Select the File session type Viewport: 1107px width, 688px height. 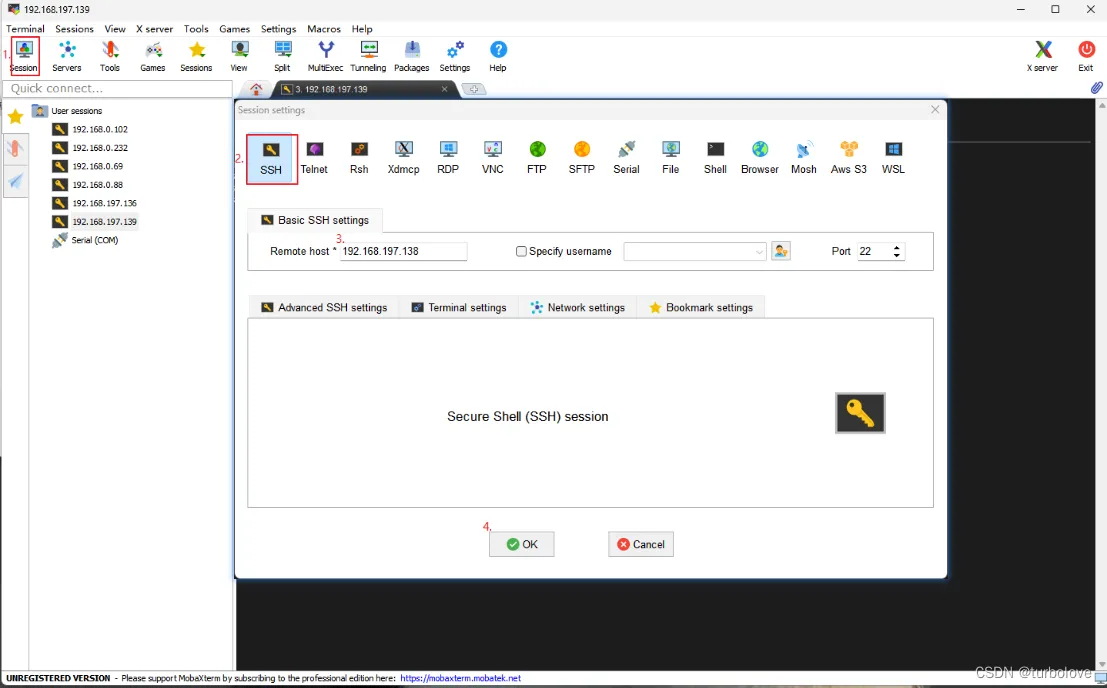click(x=671, y=158)
